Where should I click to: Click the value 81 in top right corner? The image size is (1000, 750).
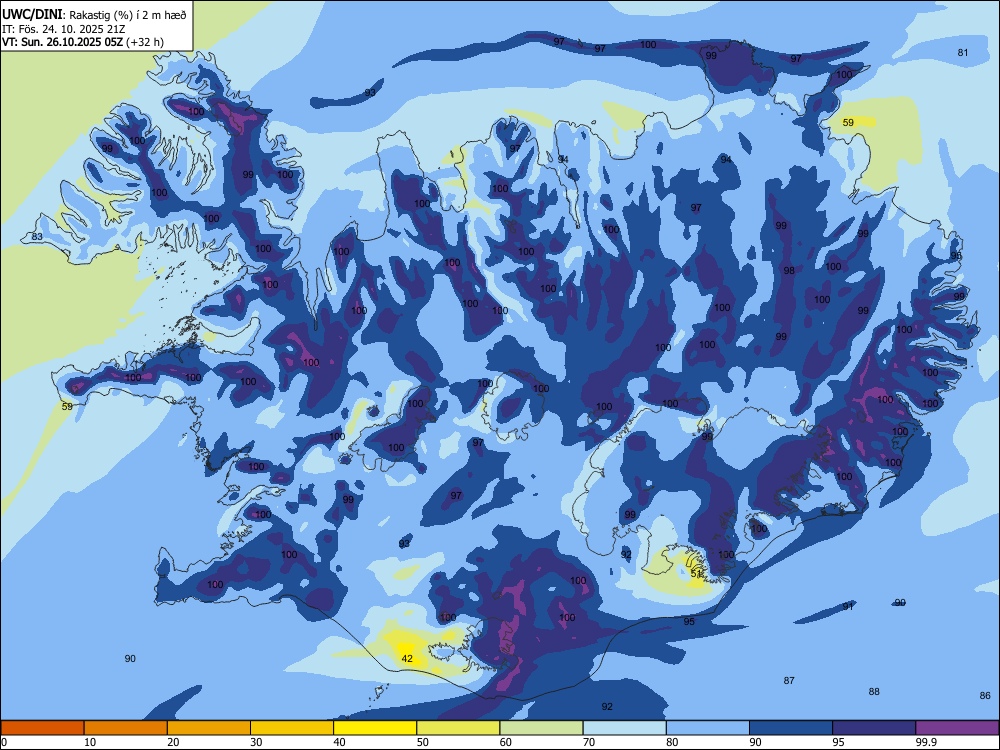(963, 52)
